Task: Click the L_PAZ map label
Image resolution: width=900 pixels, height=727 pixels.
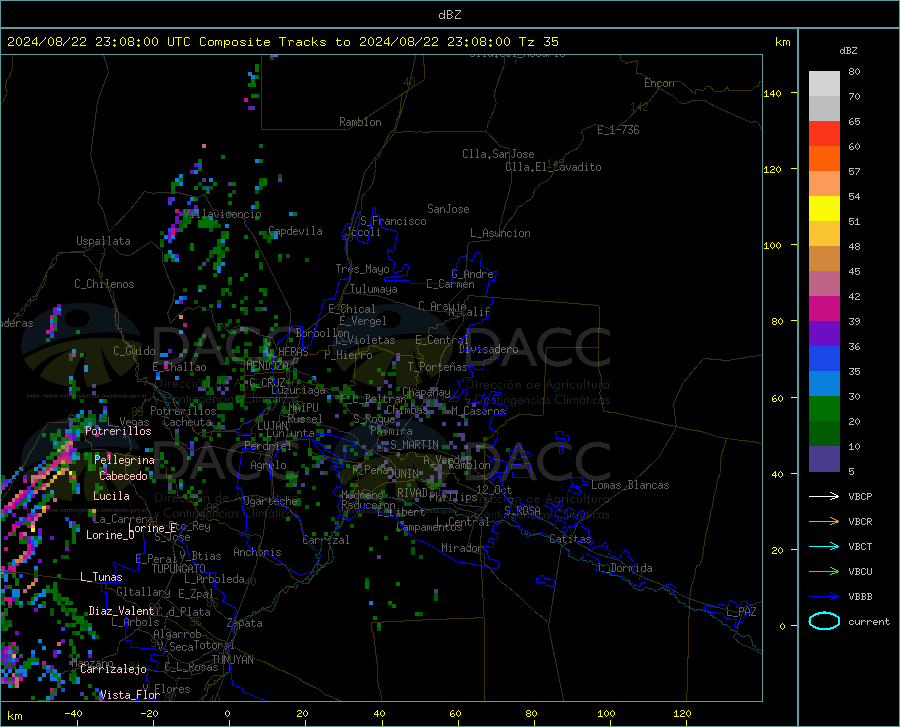Action: click(x=741, y=612)
